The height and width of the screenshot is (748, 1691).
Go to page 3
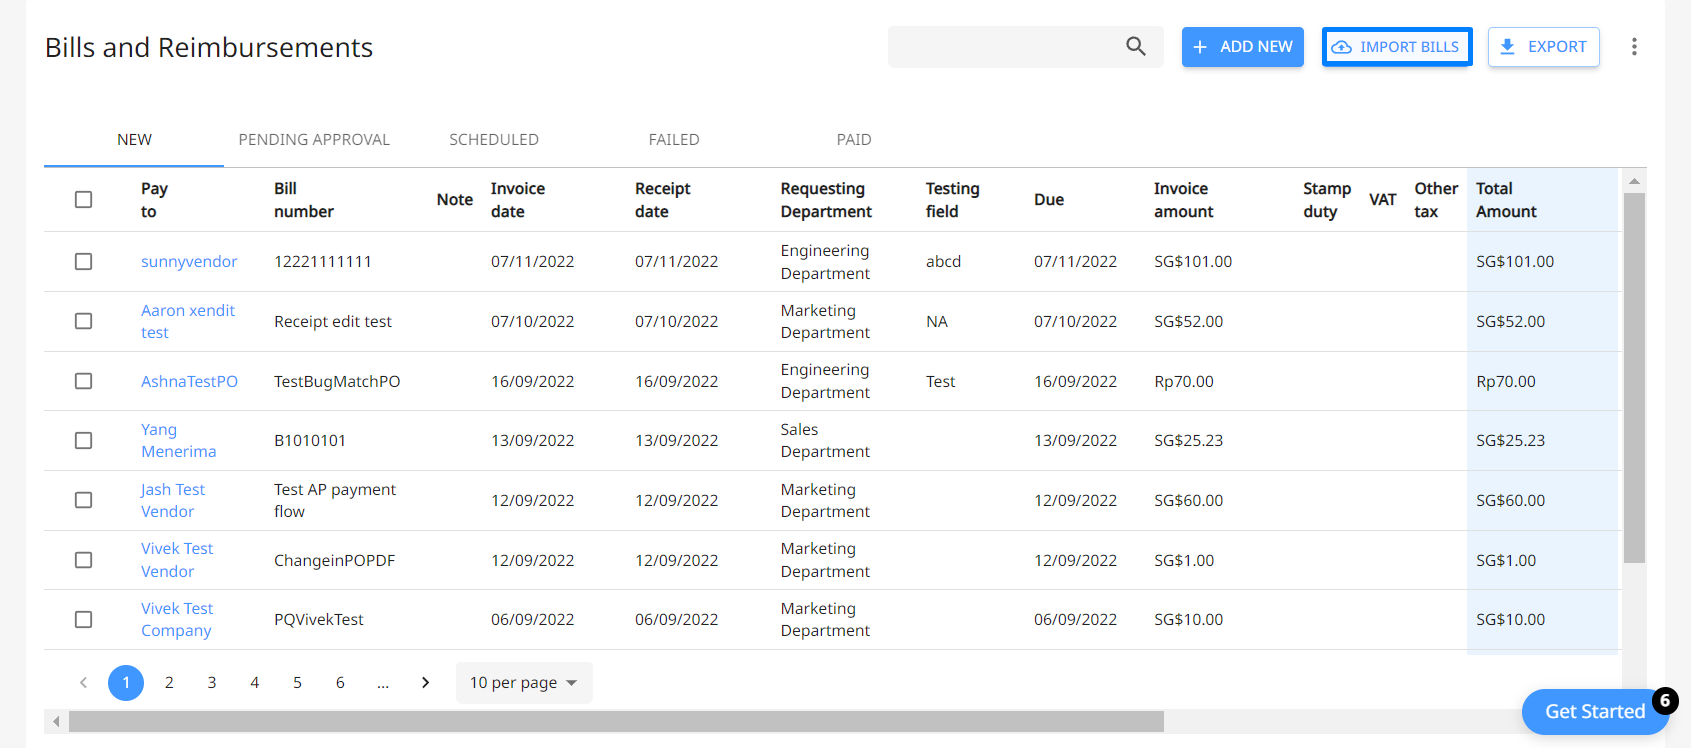(x=212, y=683)
